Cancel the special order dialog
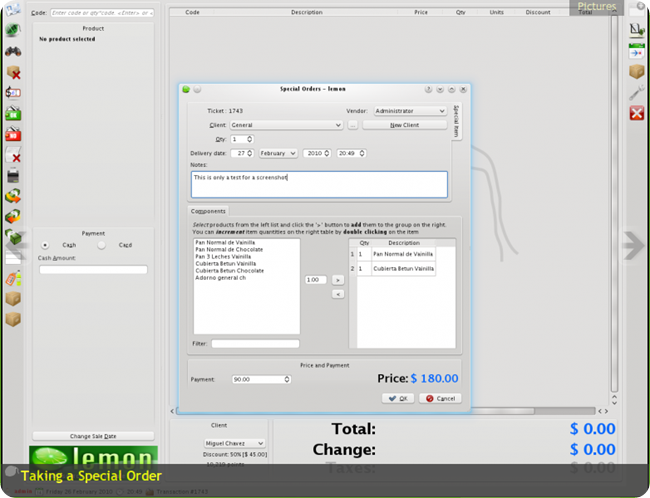 440,398
